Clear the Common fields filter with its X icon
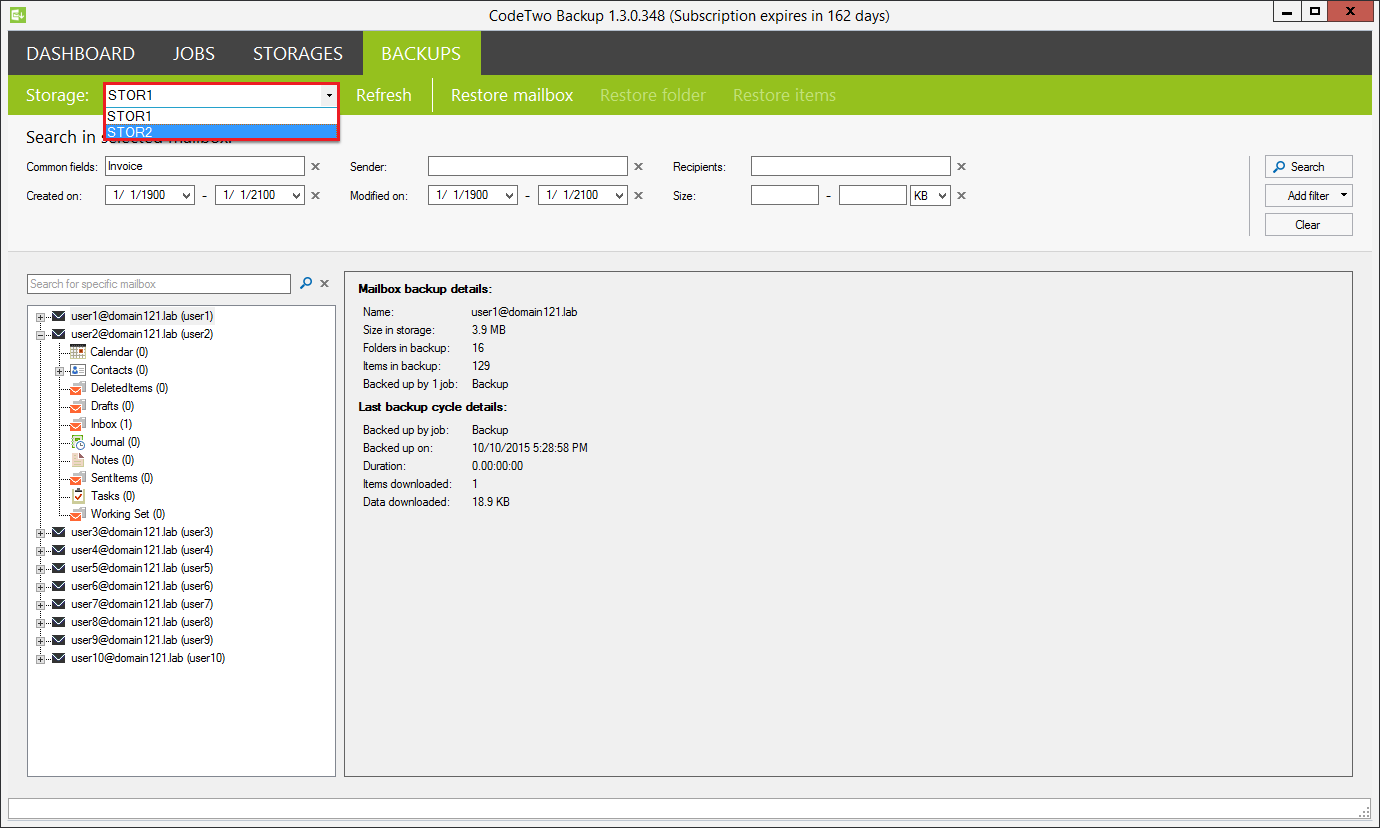1380x828 pixels. pyautogui.click(x=315, y=165)
